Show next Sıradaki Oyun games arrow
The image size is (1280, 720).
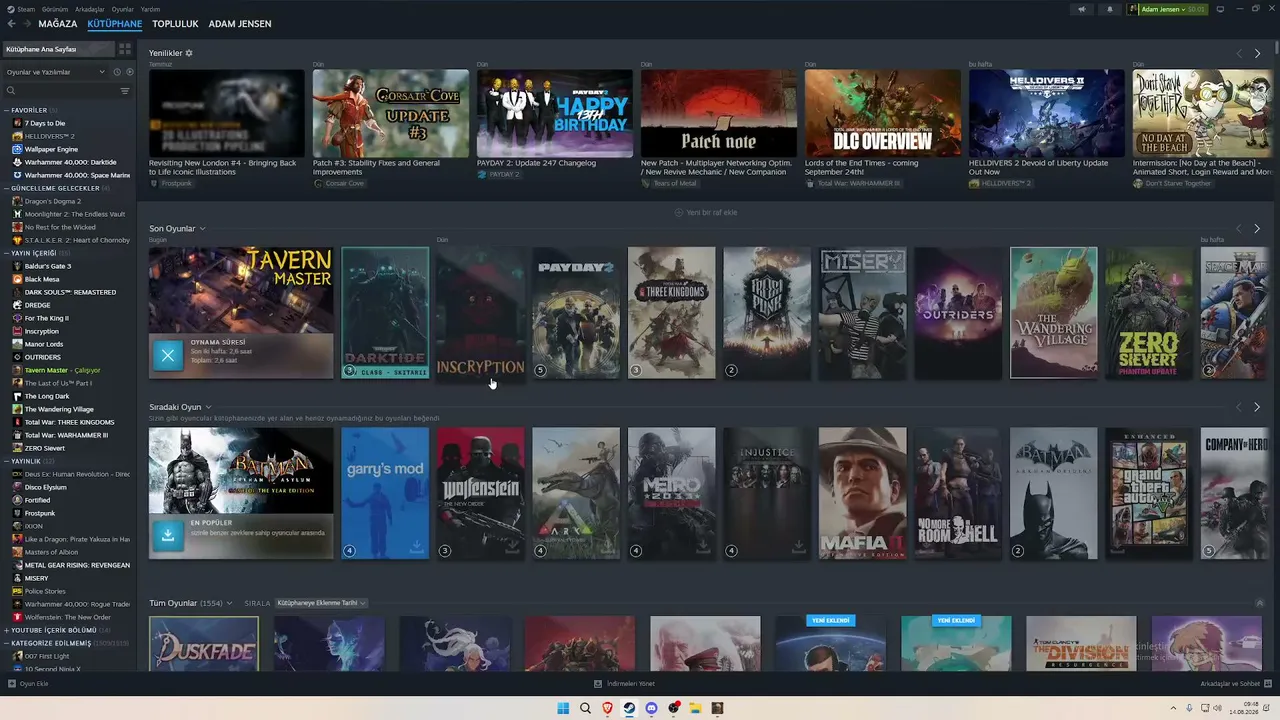point(1257,408)
